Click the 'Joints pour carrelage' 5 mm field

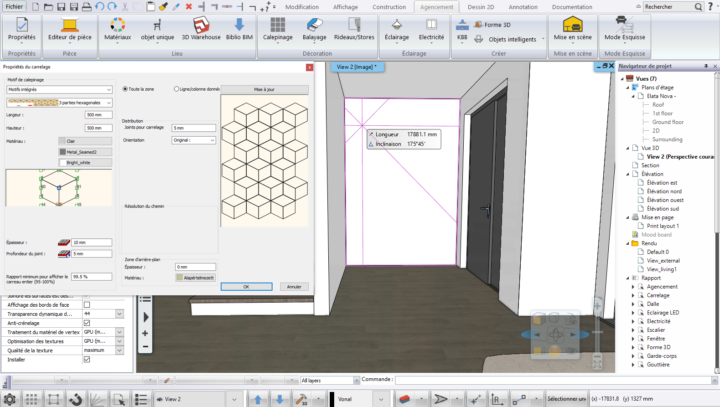point(193,128)
